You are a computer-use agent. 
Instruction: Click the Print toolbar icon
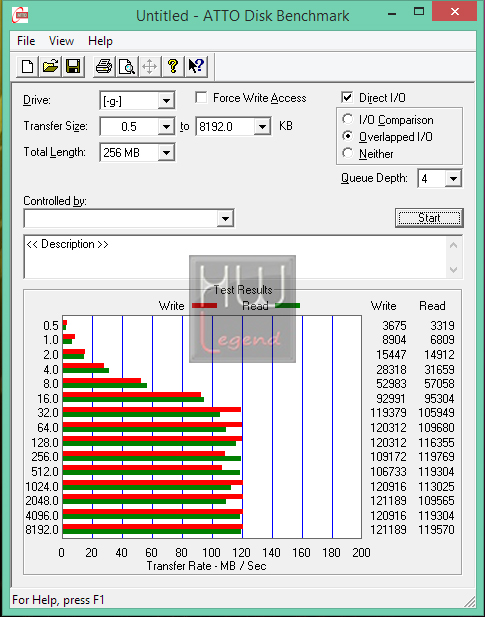tap(104, 66)
